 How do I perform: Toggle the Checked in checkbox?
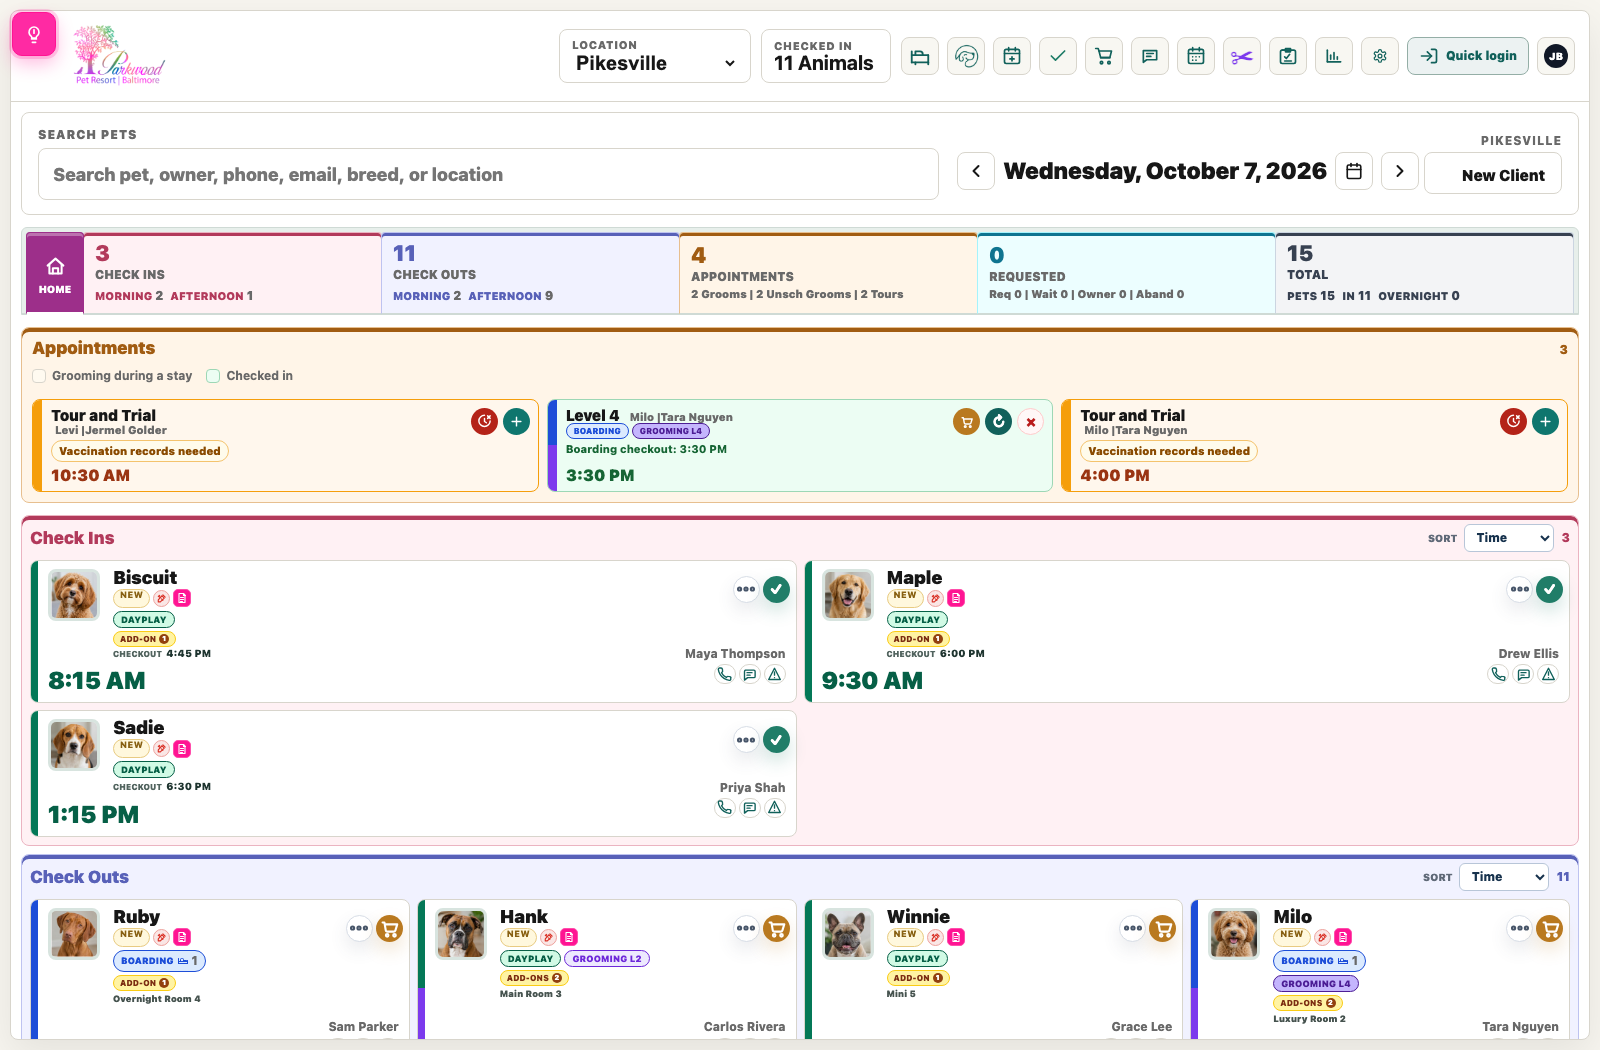tap(213, 376)
